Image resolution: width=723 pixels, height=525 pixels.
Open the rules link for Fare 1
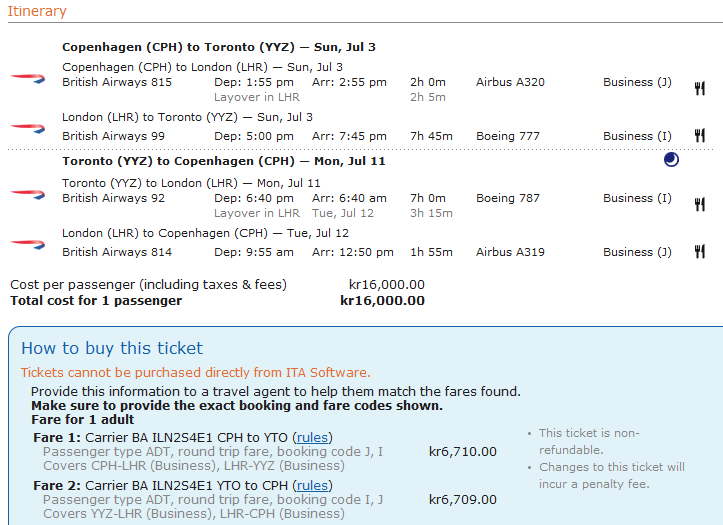tap(312, 437)
